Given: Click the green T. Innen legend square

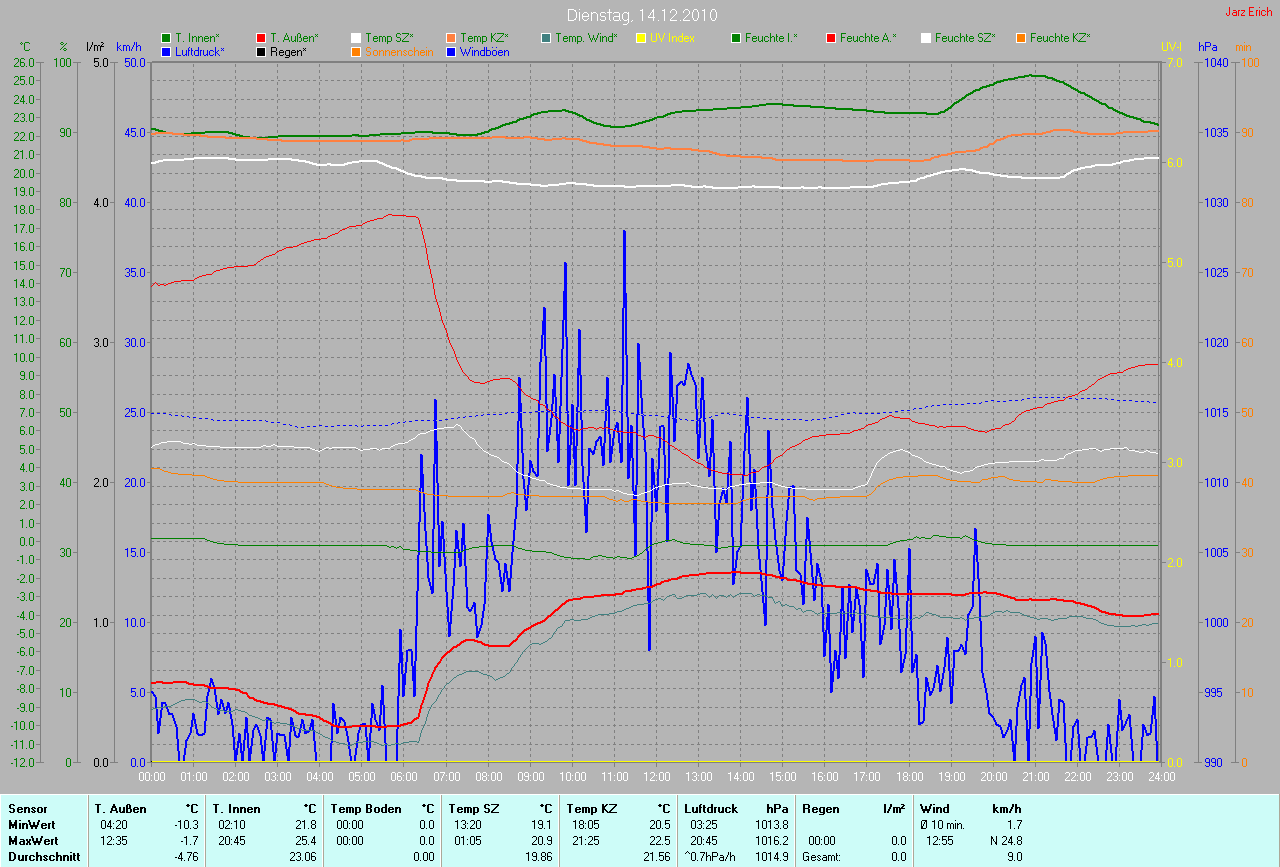Looking at the screenshot, I should 166,38.
